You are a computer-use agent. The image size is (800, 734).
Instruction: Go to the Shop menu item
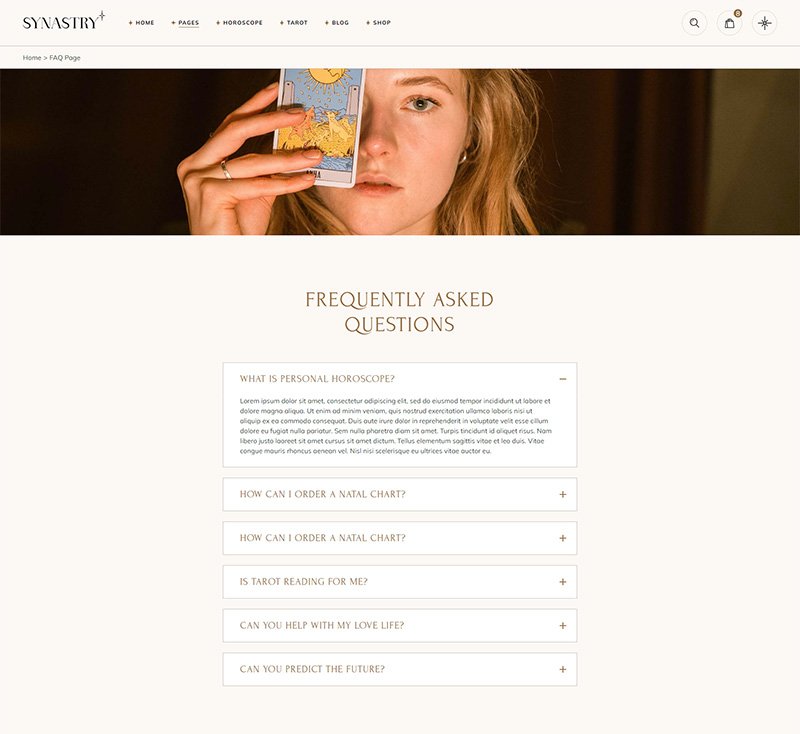tap(379, 23)
